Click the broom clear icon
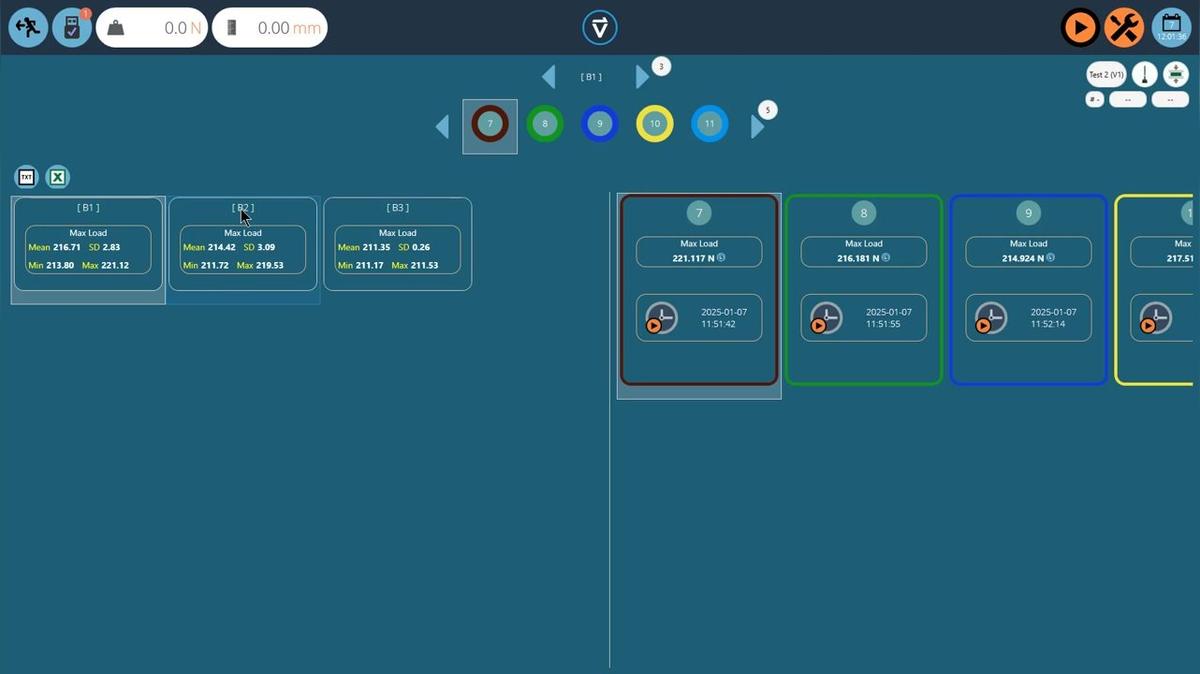Image resolution: width=1200 pixels, height=674 pixels. point(1144,75)
